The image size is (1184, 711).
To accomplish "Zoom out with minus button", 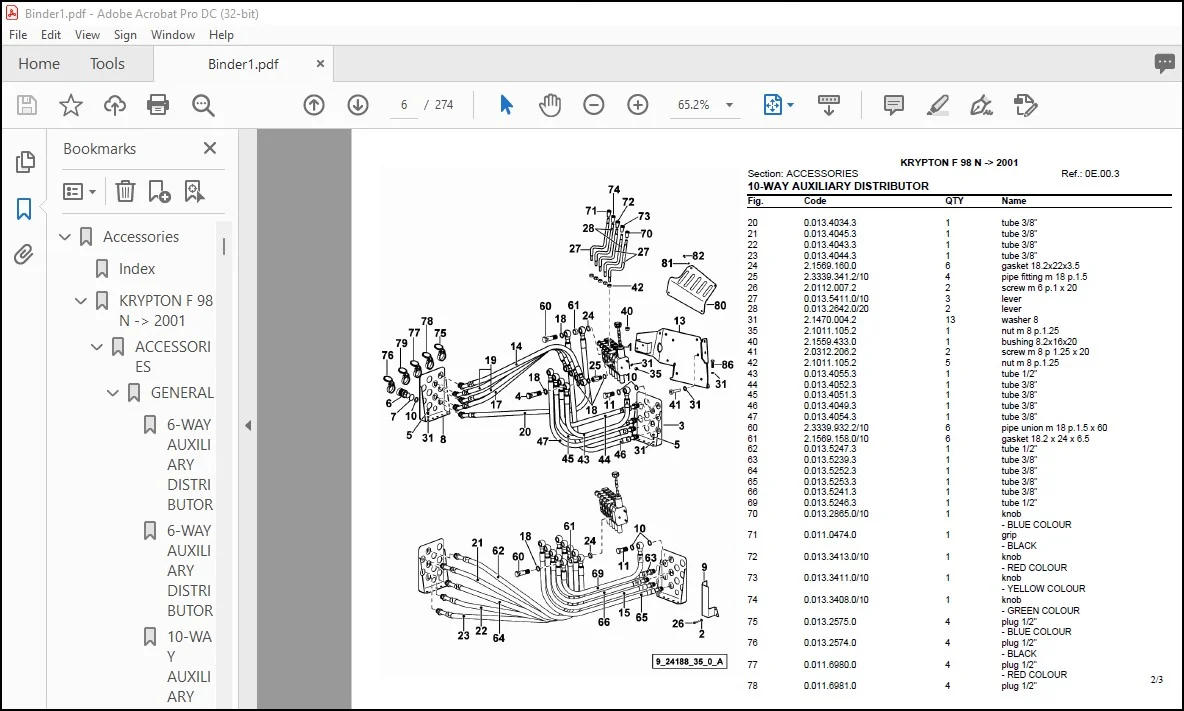I will tap(594, 105).
